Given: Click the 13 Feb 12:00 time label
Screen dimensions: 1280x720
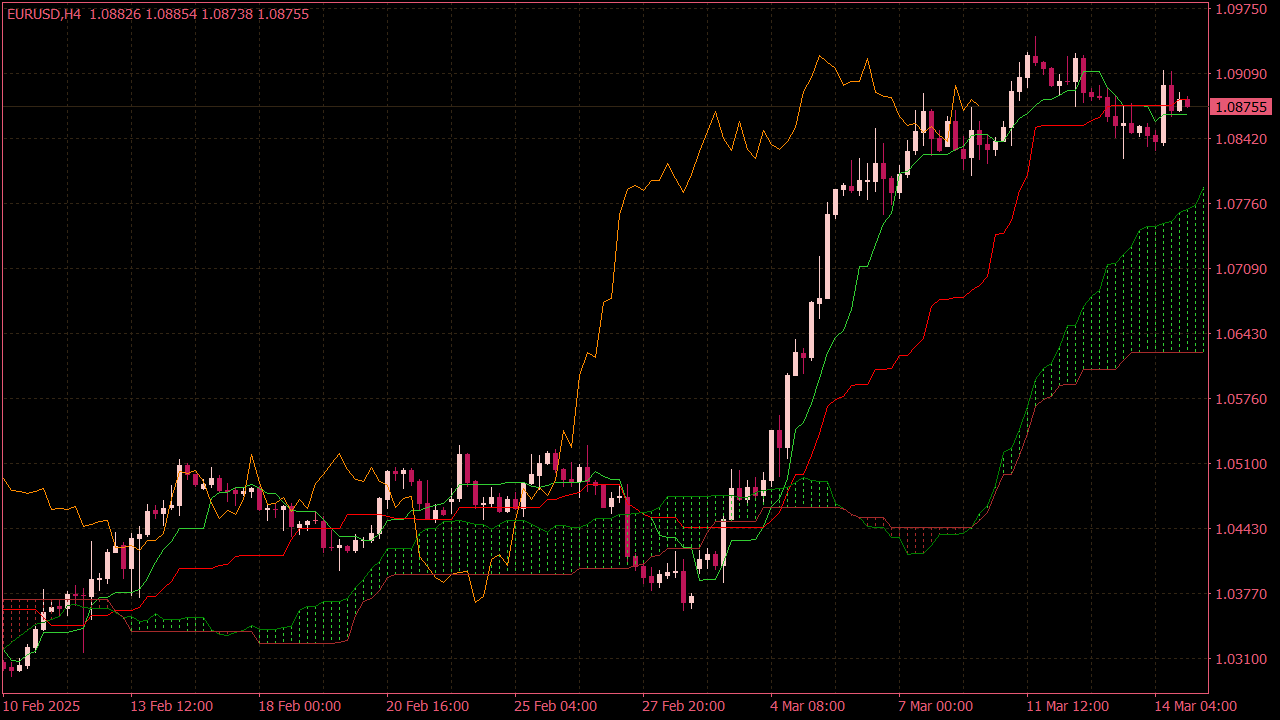Looking at the screenshot, I should pos(171,706).
